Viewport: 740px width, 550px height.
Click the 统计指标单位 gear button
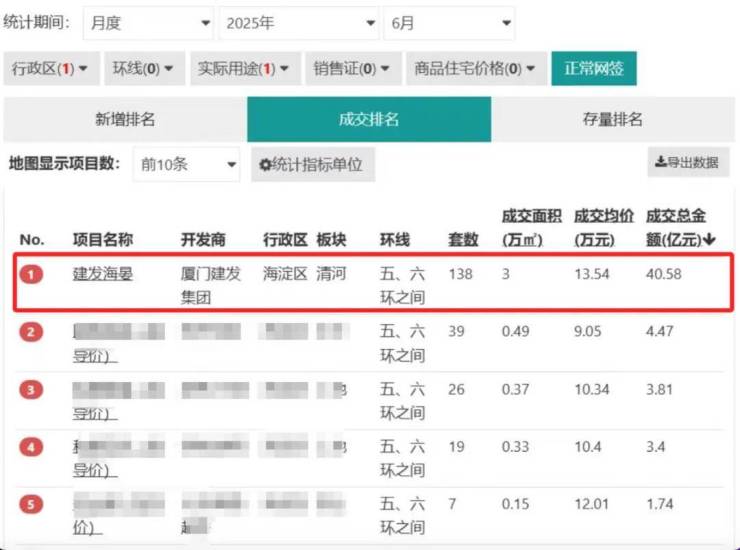coord(311,164)
